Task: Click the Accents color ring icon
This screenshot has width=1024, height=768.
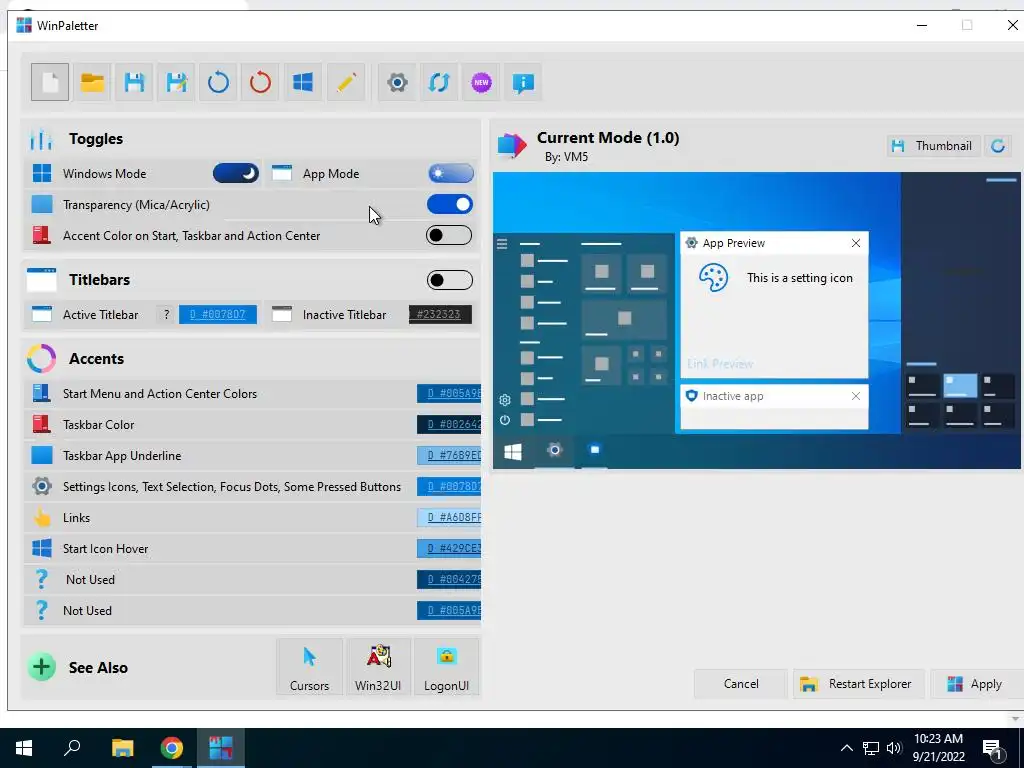Action: coord(42,359)
